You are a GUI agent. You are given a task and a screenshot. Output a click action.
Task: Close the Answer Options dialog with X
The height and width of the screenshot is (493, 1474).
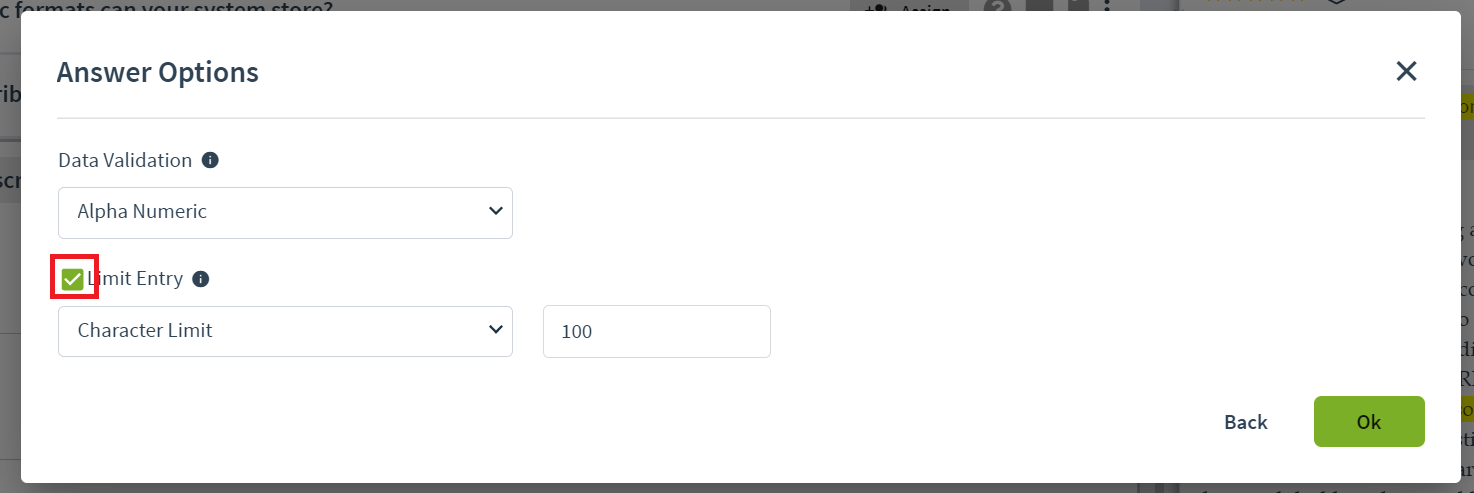[1406, 71]
